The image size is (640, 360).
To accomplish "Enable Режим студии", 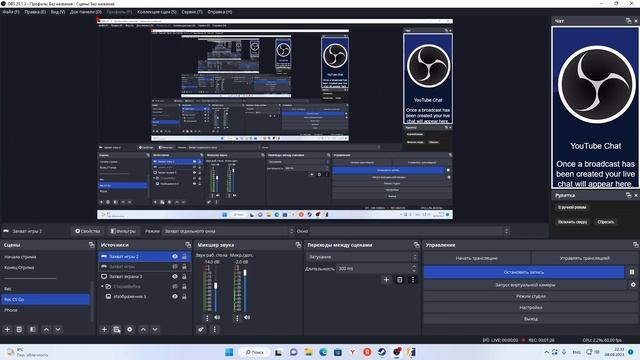I will tap(531, 296).
